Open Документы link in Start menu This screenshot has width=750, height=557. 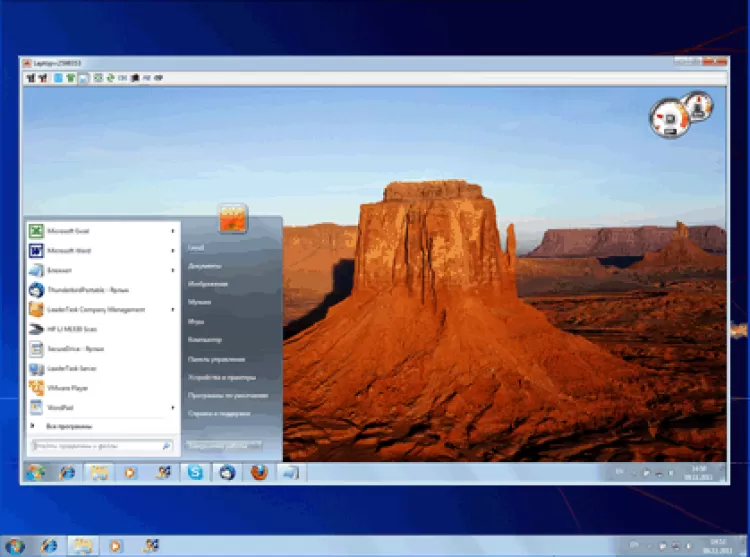[x=205, y=266]
